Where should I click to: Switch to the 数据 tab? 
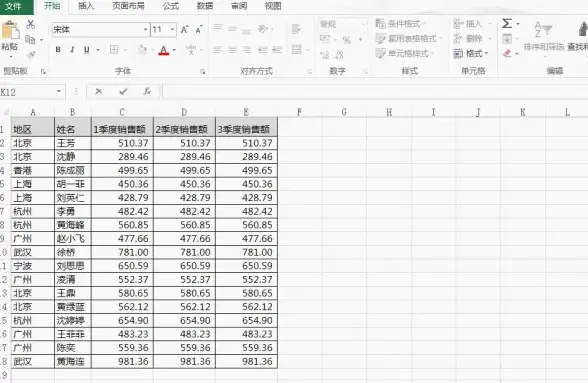205,6
